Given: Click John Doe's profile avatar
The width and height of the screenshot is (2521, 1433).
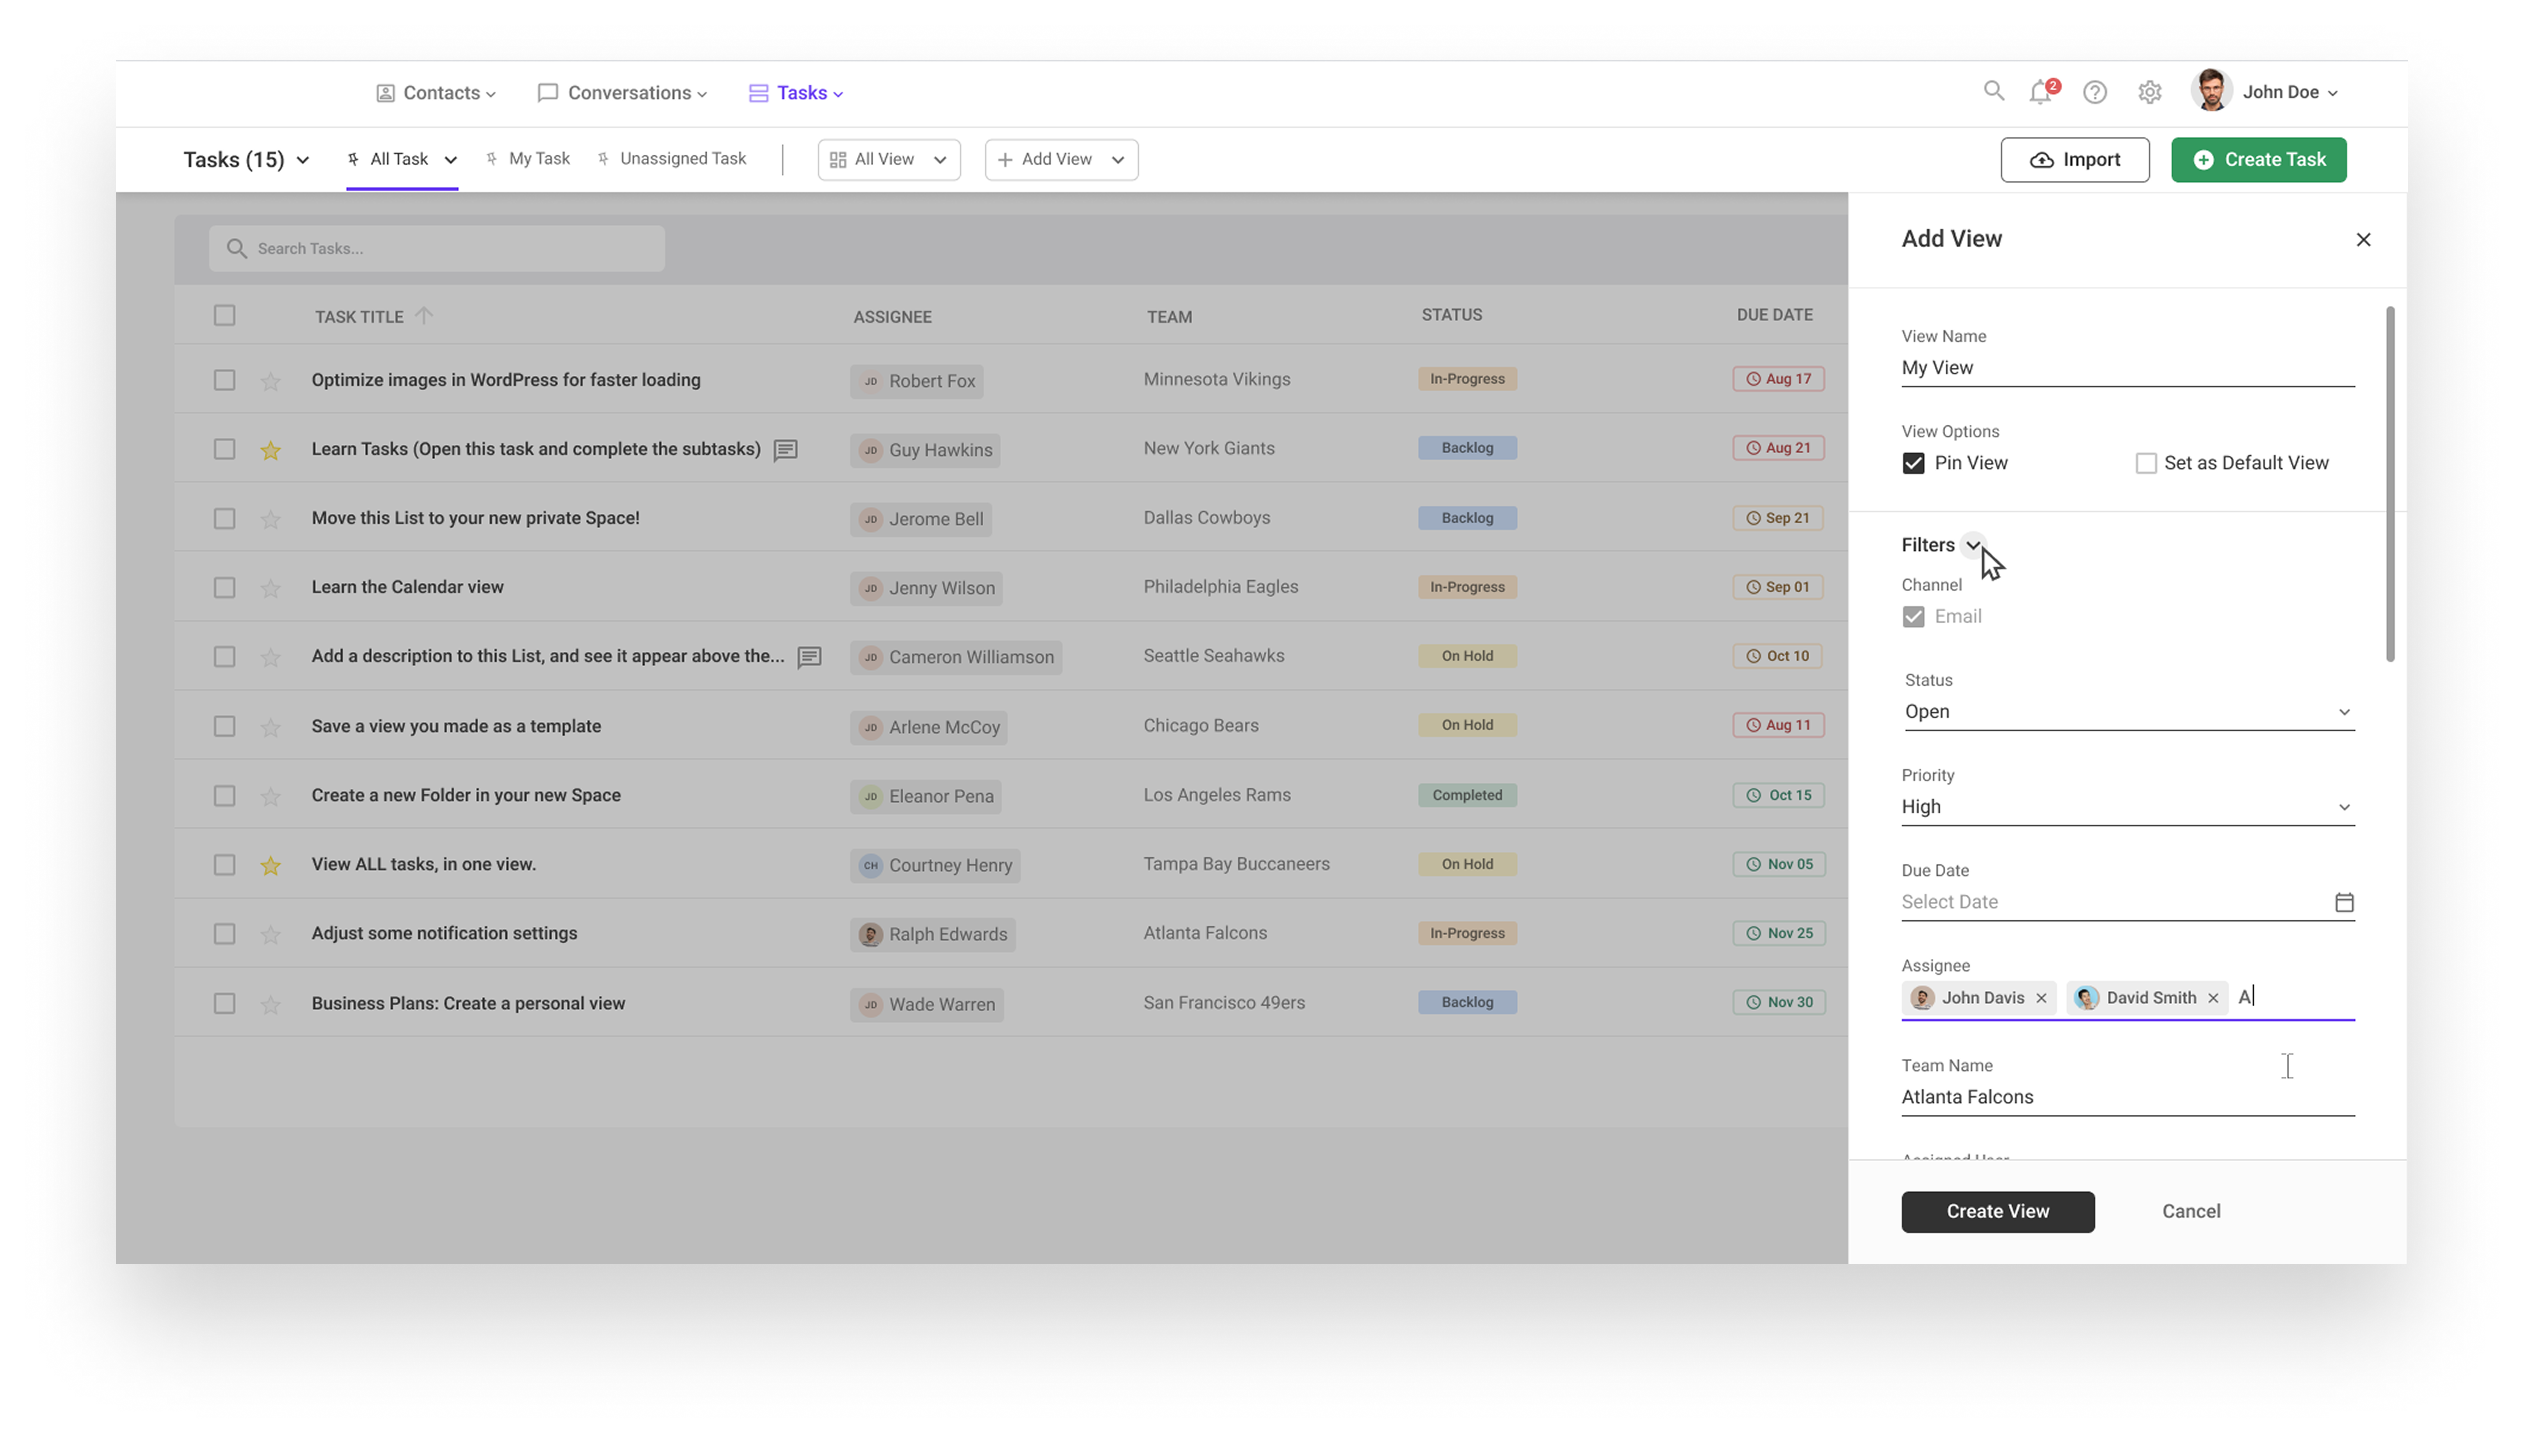Looking at the screenshot, I should click(2210, 91).
